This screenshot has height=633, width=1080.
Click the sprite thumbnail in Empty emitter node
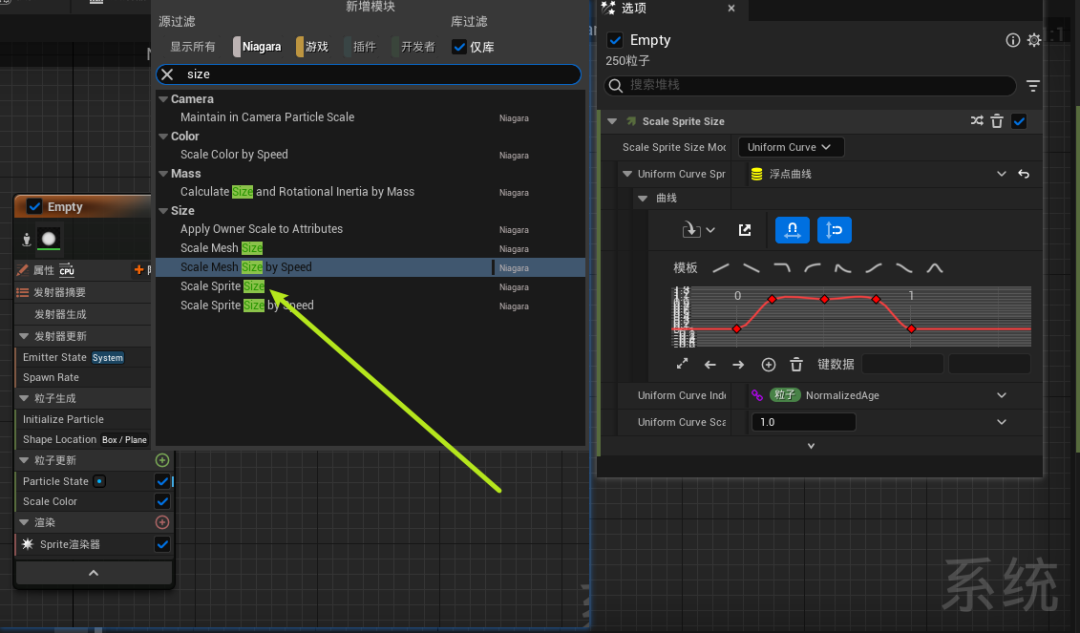pos(49,239)
